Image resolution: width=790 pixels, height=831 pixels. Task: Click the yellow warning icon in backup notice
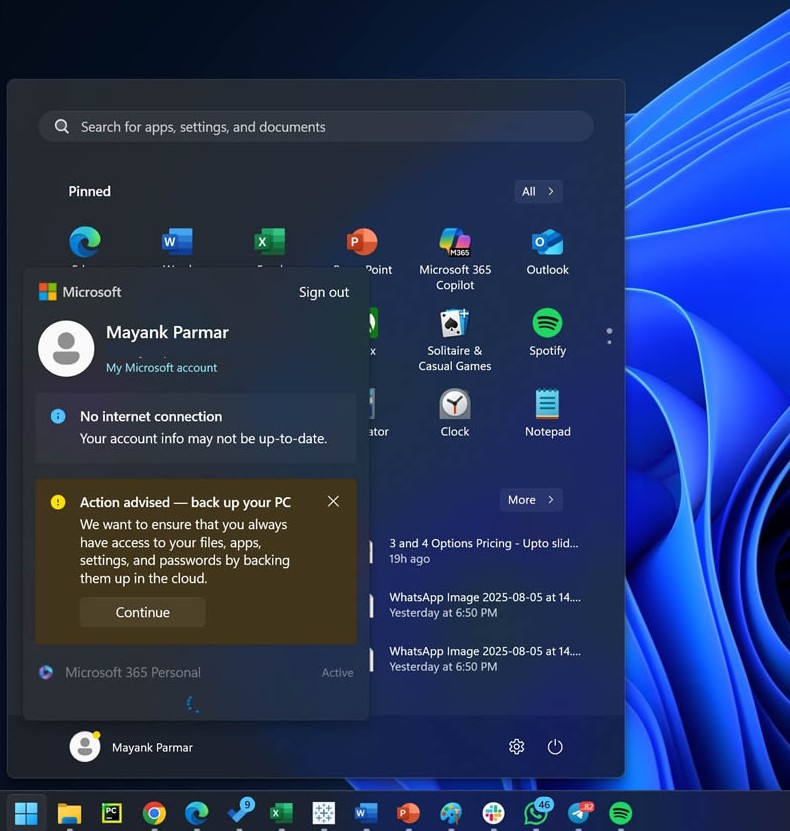click(x=58, y=502)
